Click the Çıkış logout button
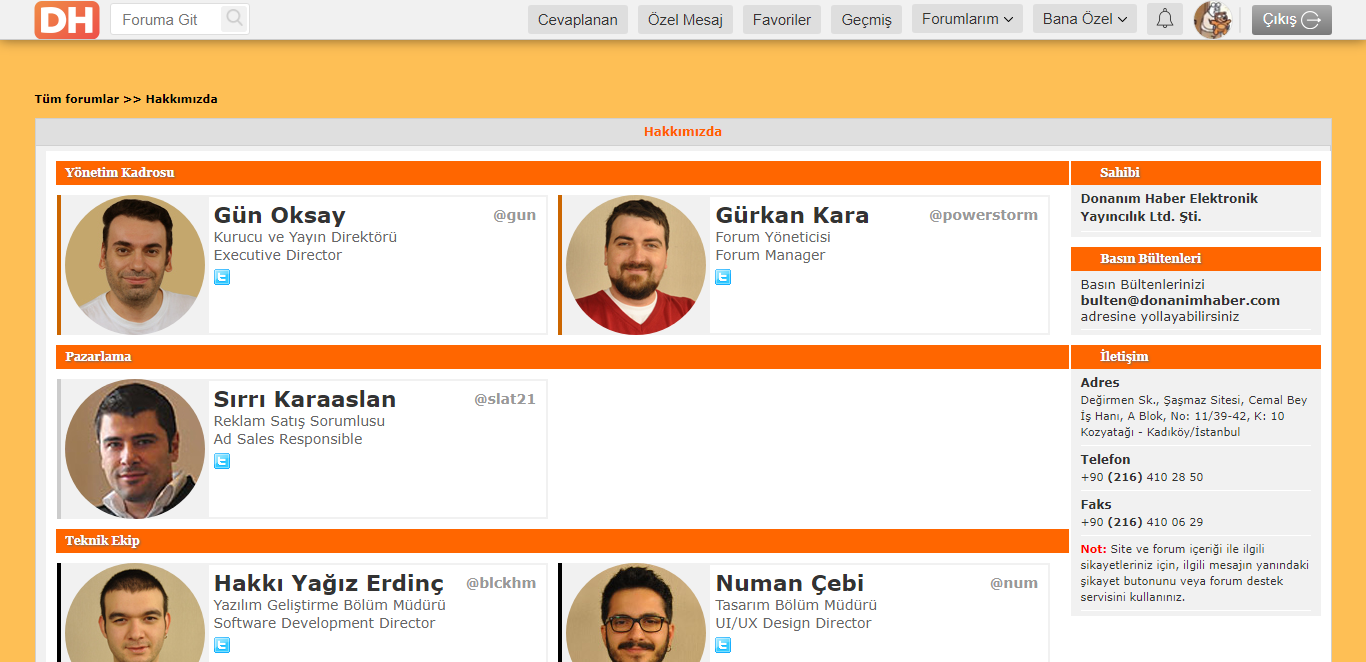The height and width of the screenshot is (662, 1366). coord(1291,20)
